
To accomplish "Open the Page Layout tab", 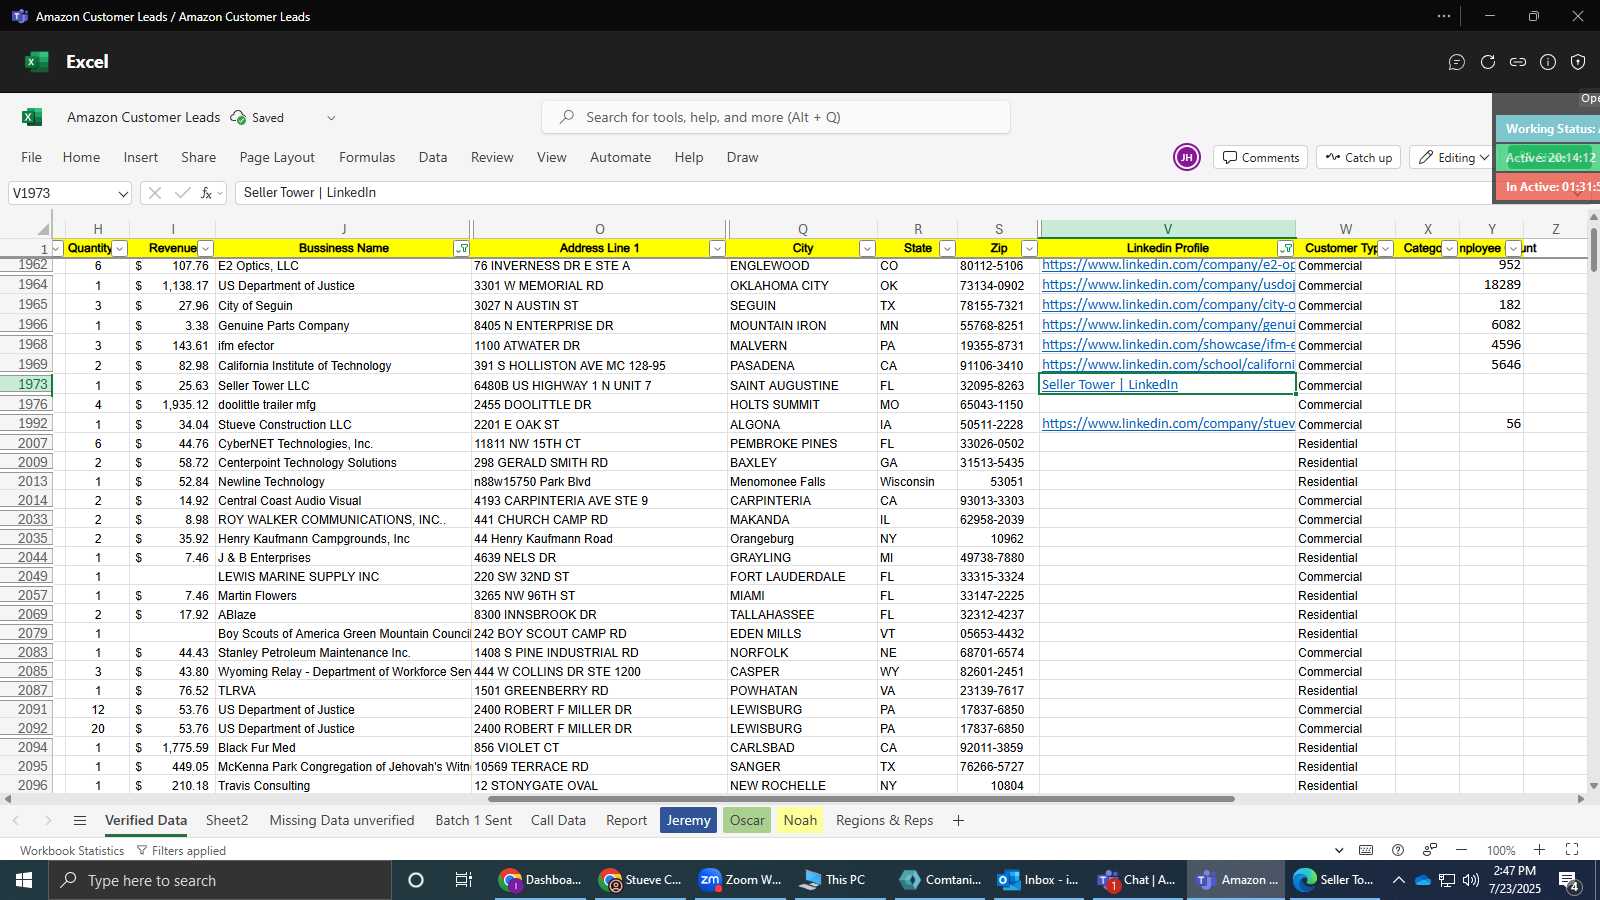I will (277, 157).
